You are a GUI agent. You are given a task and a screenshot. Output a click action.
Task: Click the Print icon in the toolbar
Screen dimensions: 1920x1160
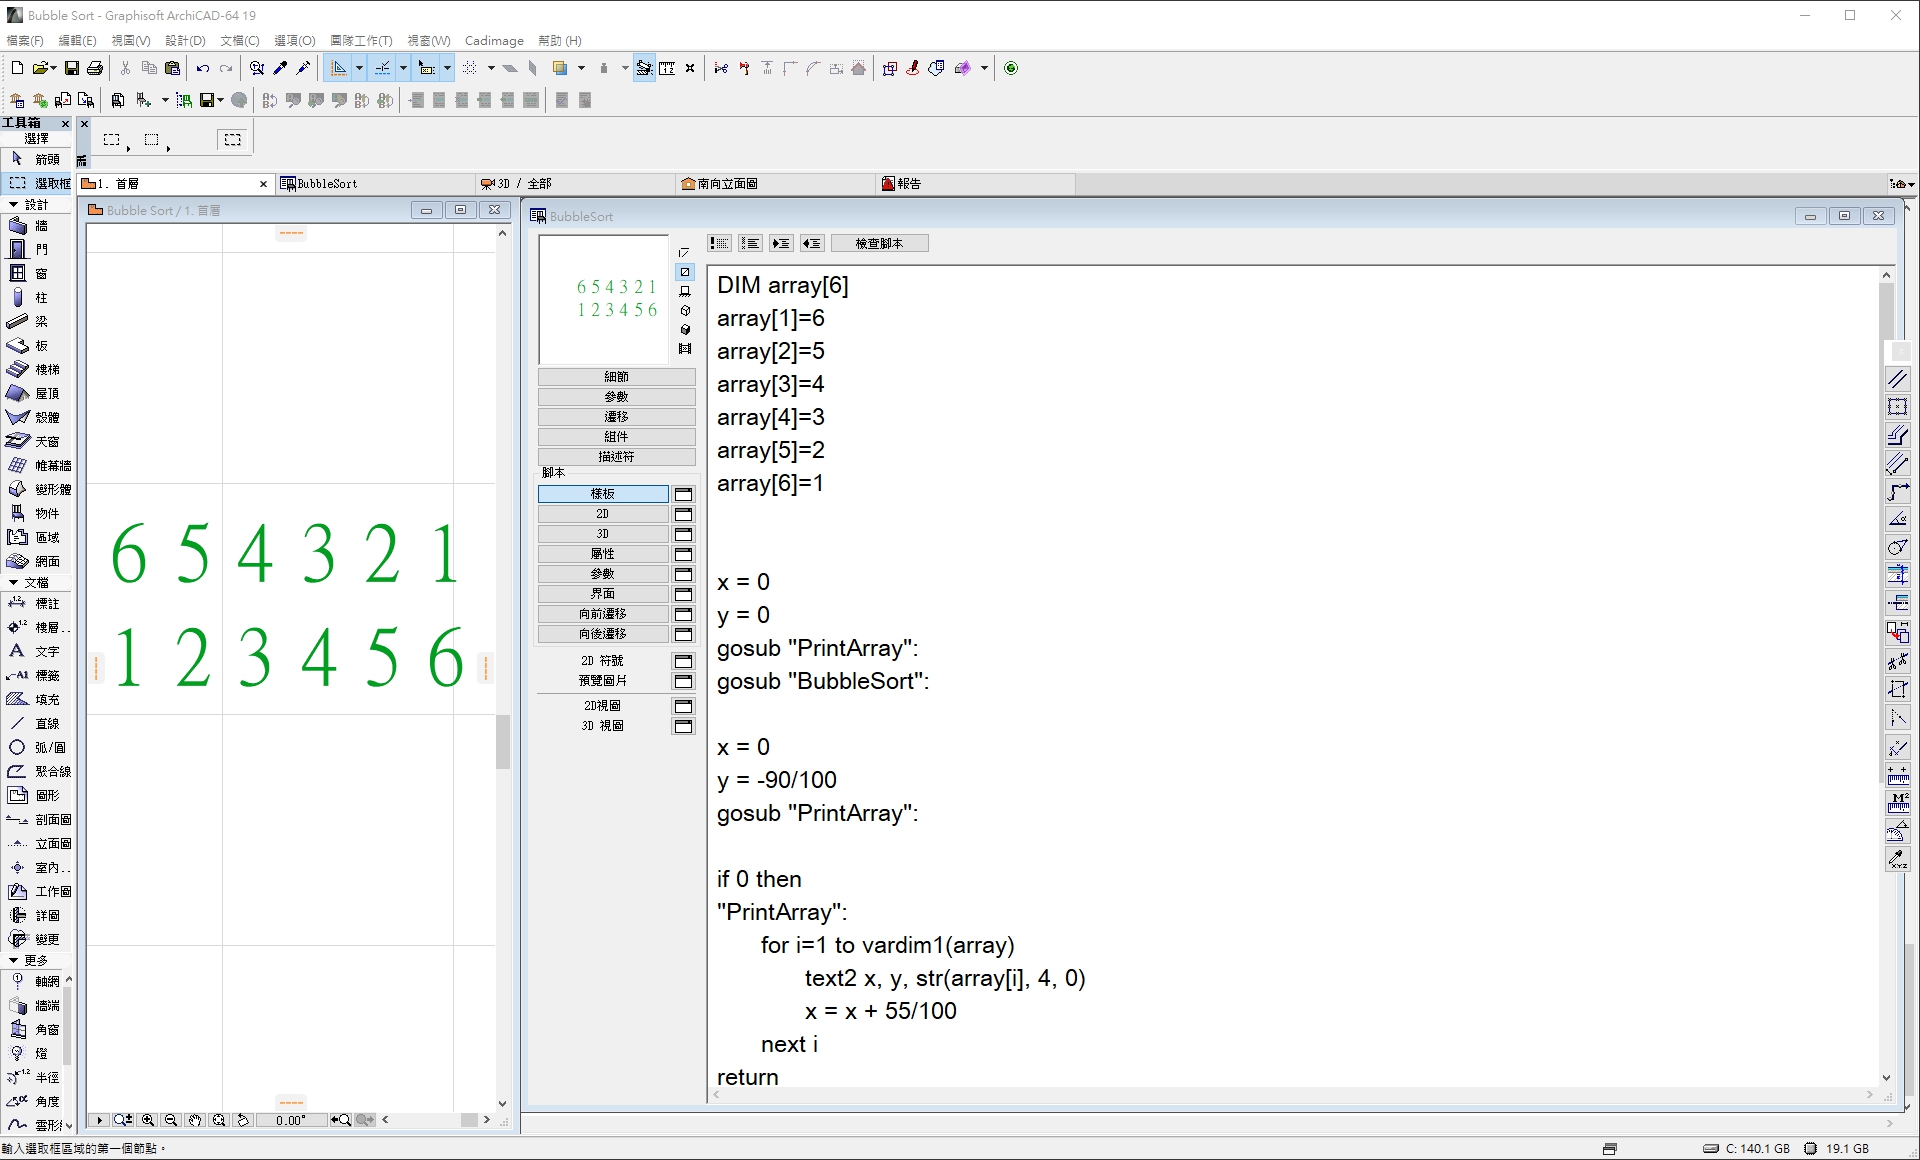[x=95, y=68]
